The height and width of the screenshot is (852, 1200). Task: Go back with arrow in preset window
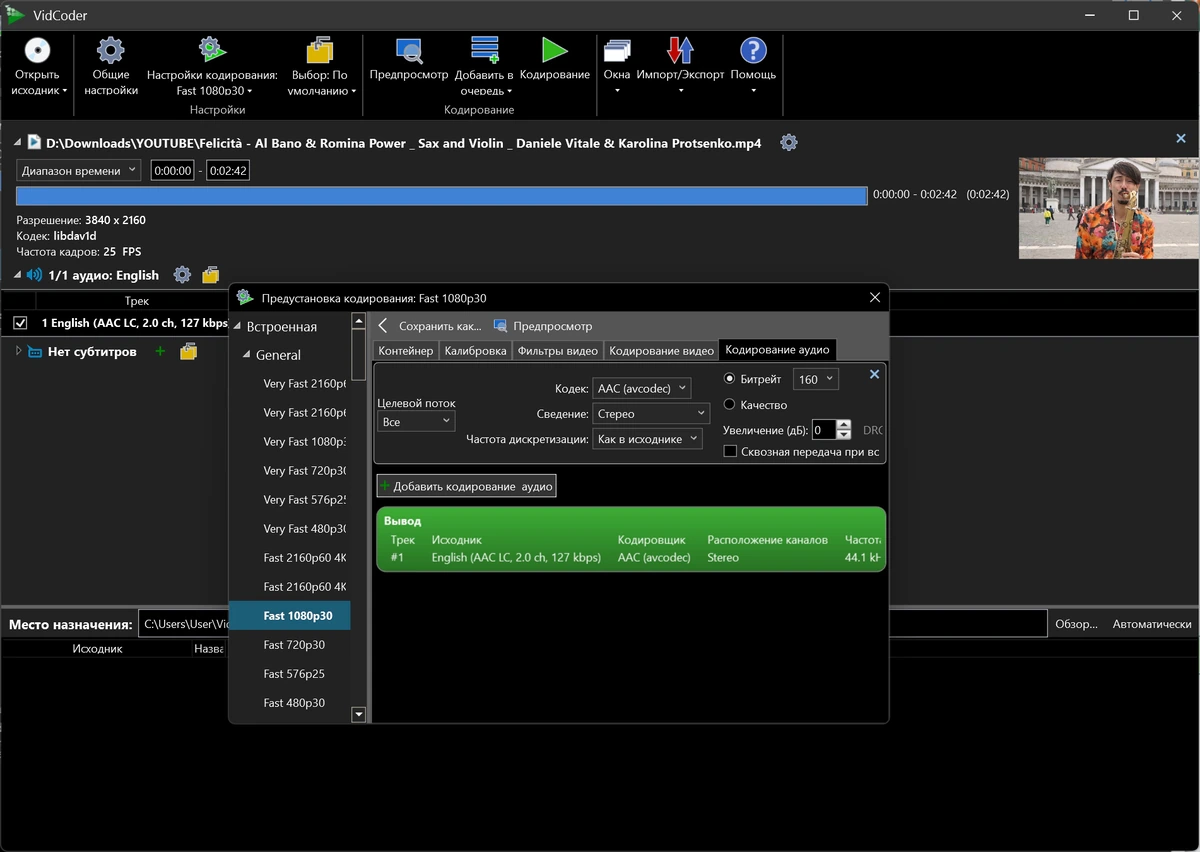383,326
